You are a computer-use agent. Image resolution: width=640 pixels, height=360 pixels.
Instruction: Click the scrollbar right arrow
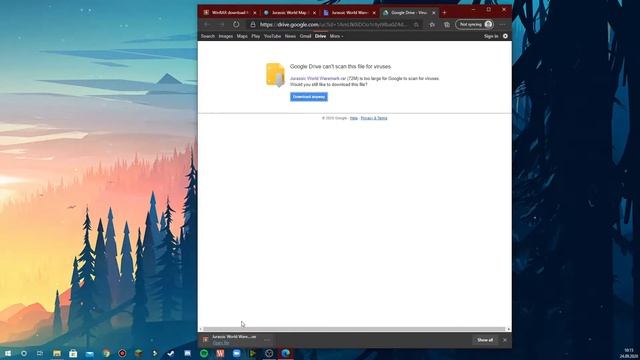click(508, 329)
